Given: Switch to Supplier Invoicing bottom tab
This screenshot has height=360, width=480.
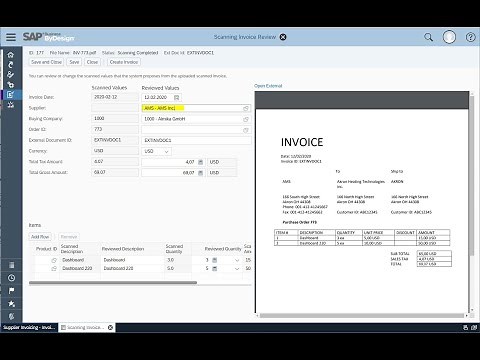Looking at the screenshot, I should [x=29, y=328].
